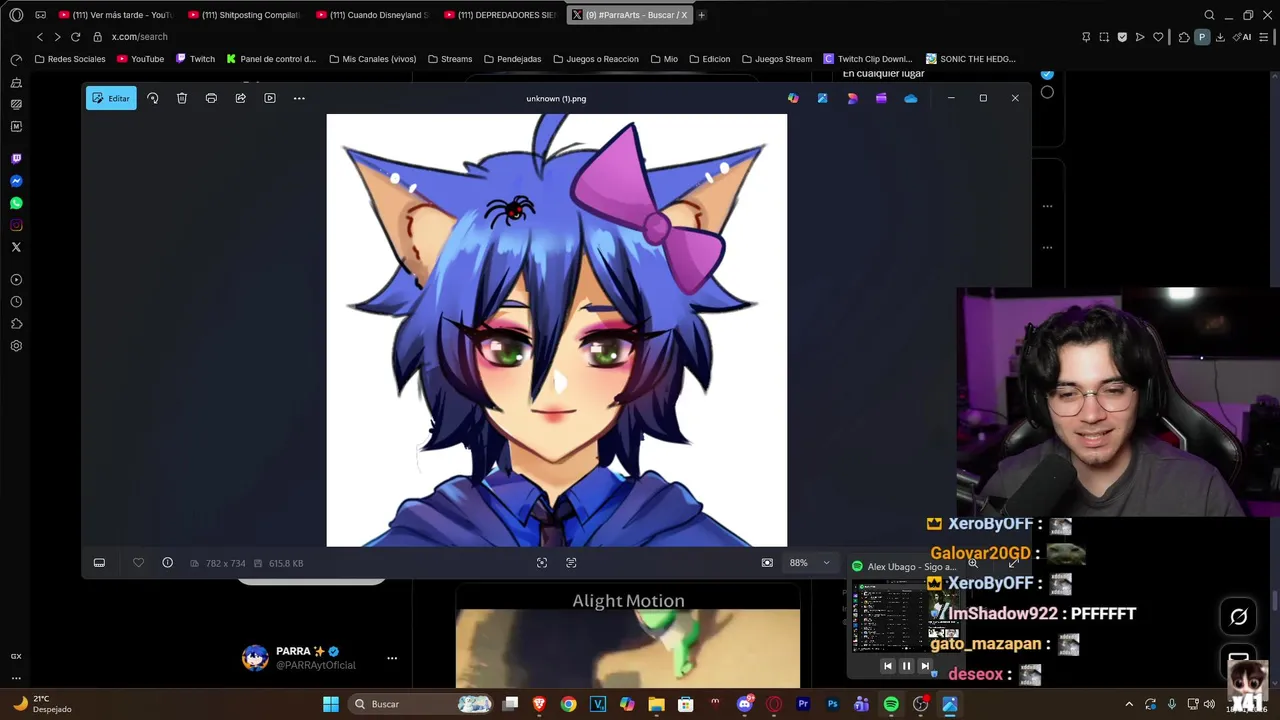
Task: Show file info in Photos bottom bar
Action: (167, 563)
